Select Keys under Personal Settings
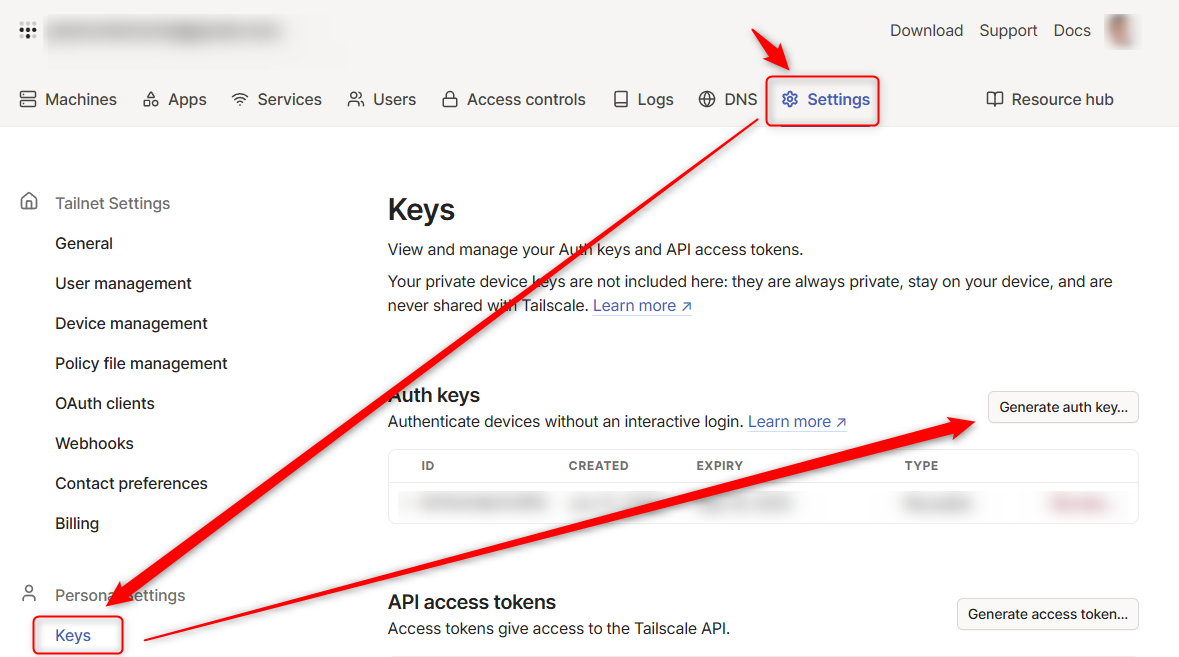 (x=73, y=635)
